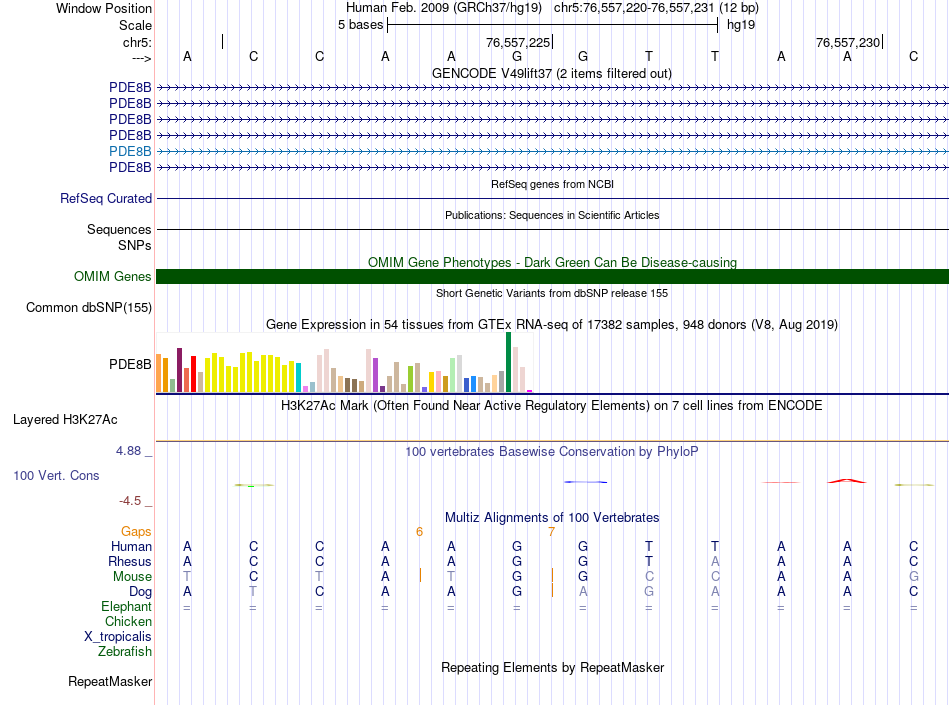Open the RepeatMasker track label
This screenshot has height=705, width=950.
[110, 682]
